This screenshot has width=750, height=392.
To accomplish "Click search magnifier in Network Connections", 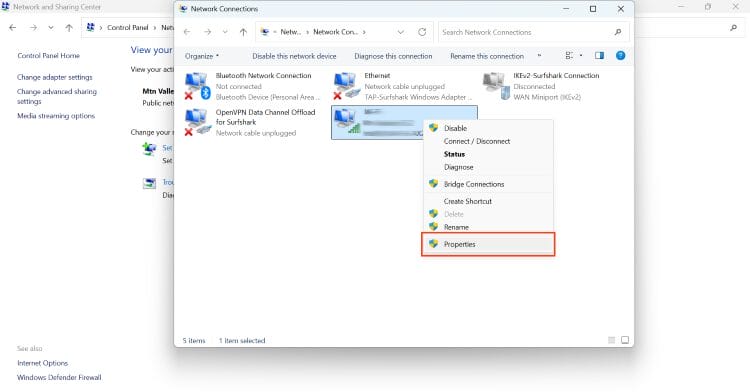I will [618, 32].
